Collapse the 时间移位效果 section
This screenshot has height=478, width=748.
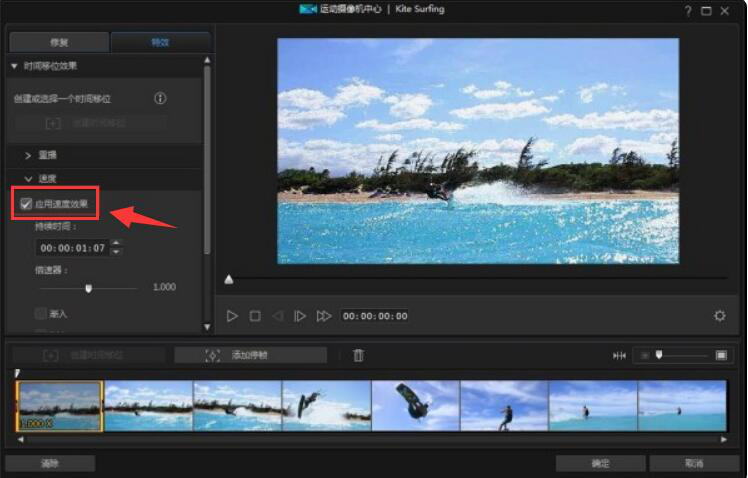click(x=14, y=66)
